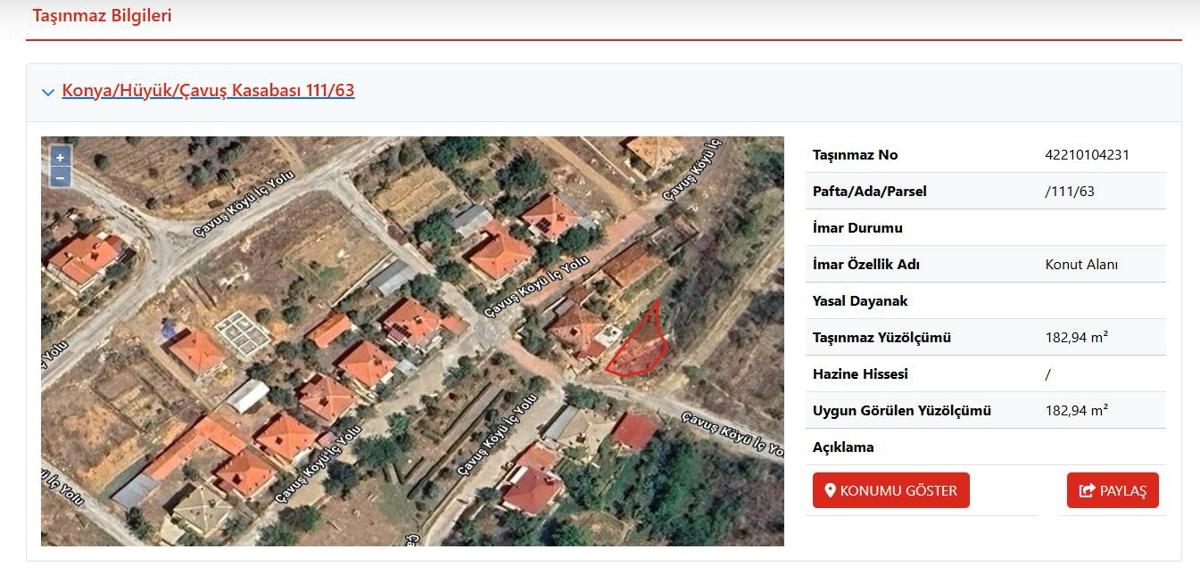Zoom in on the satellite map

60,157
